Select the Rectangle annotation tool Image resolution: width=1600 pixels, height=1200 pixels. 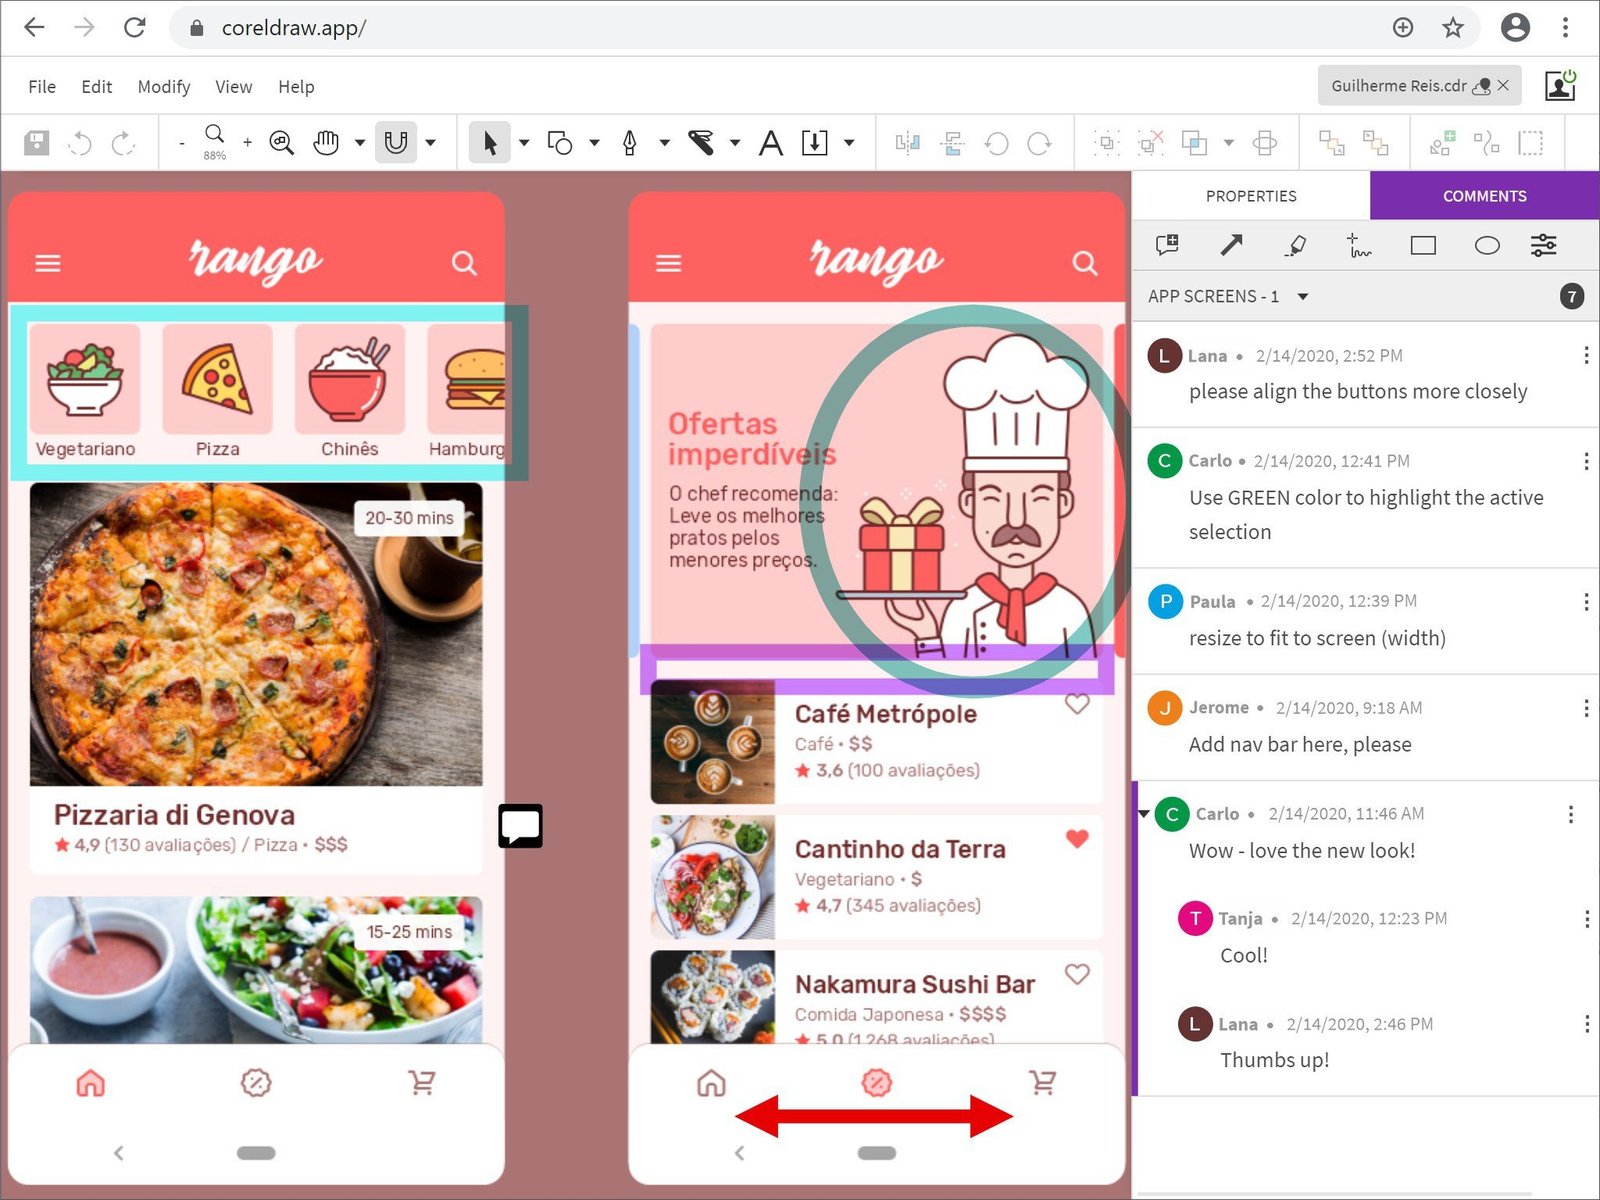[x=1423, y=245]
